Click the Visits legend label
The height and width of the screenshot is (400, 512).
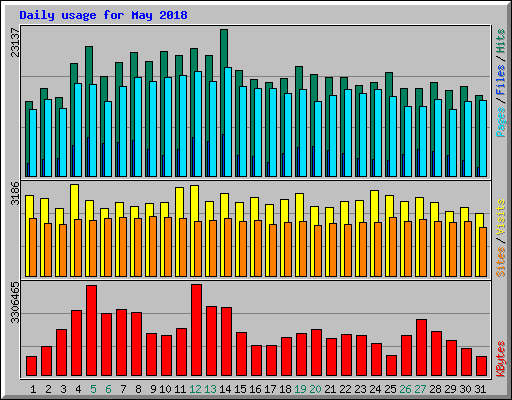click(x=501, y=217)
